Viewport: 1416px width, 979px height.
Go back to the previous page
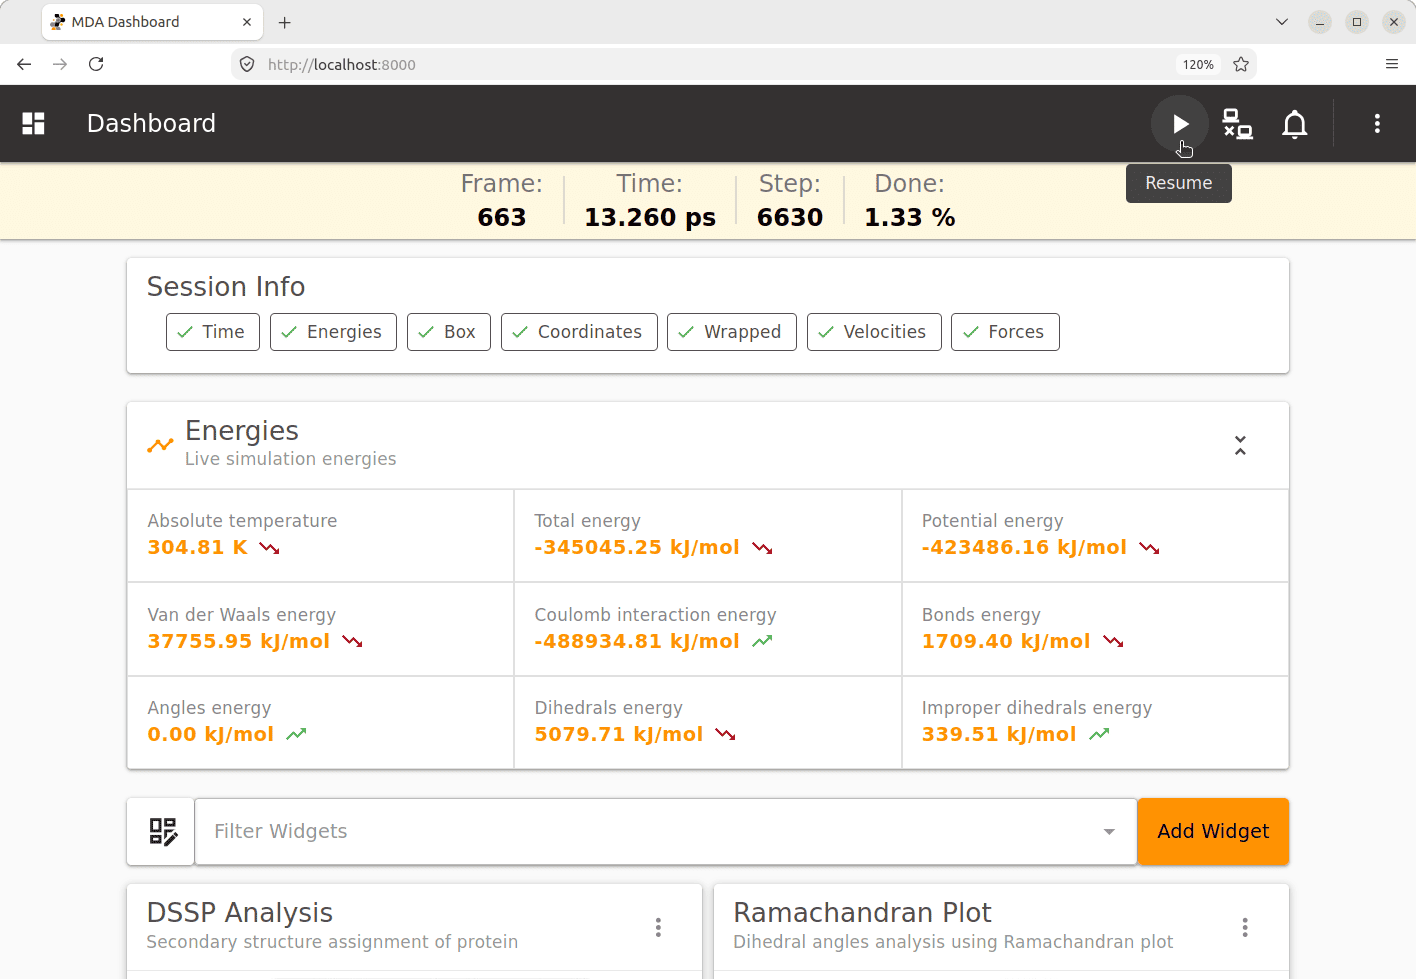pos(25,64)
